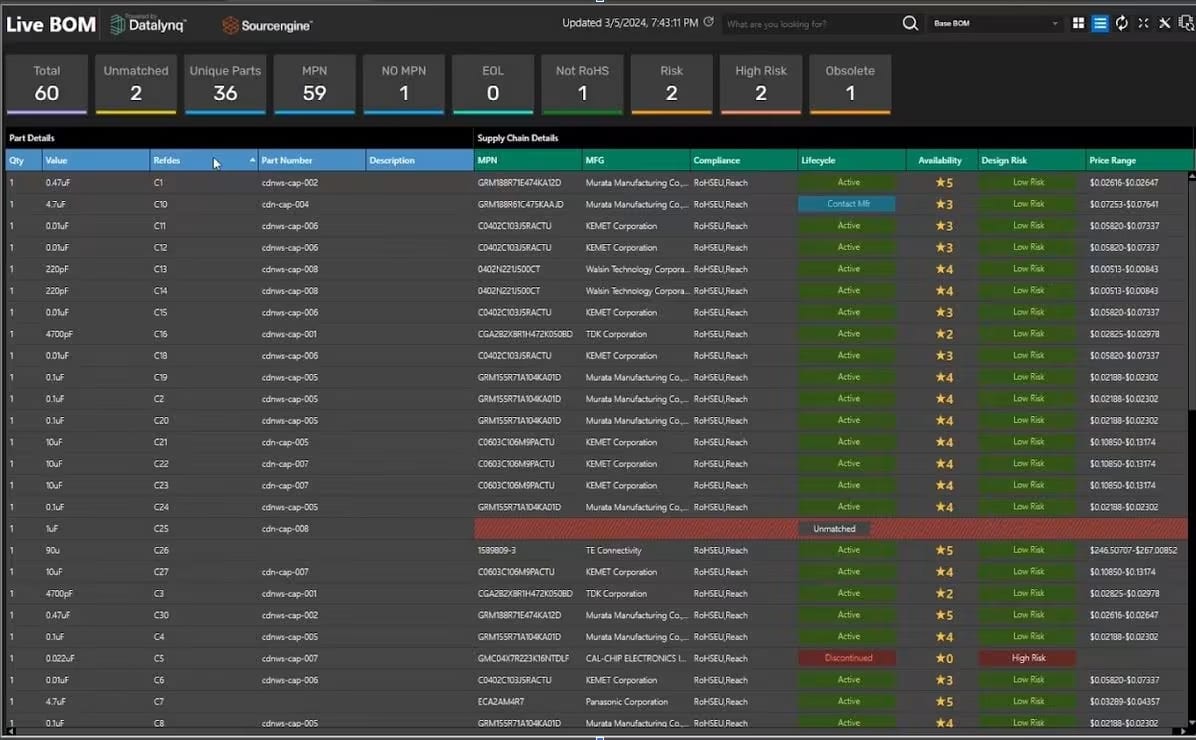Click the refresh sync arrows icon
This screenshot has width=1196, height=740.
pos(1121,24)
